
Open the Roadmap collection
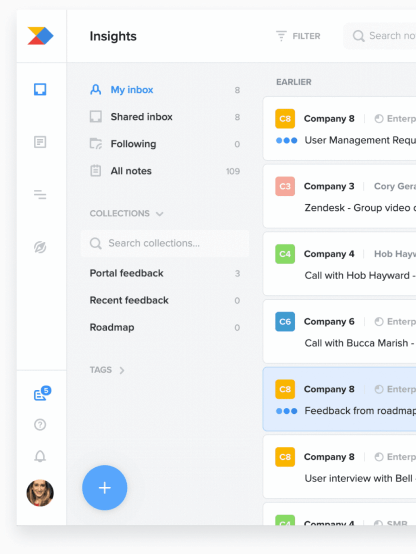pyautogui.click(x=165, y=328)
